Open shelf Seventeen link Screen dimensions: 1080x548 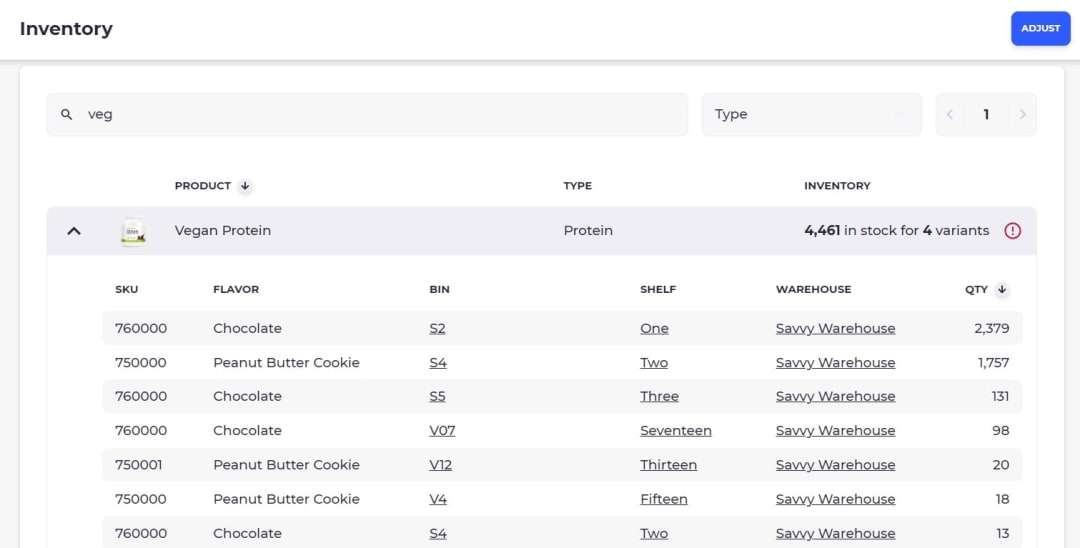[676, 431]
